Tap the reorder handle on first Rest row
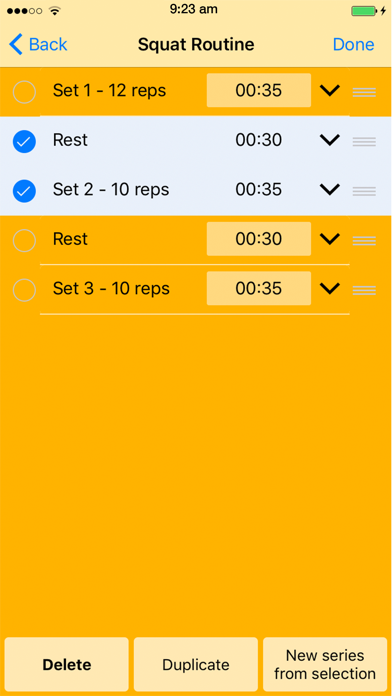Image resolution: width=392 pixels, height=696 pixels. click(x=364, y=142)
